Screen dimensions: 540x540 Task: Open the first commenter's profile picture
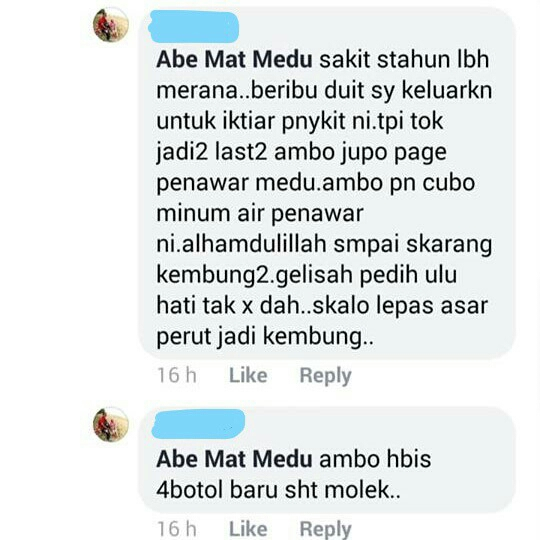coord(111,25)
